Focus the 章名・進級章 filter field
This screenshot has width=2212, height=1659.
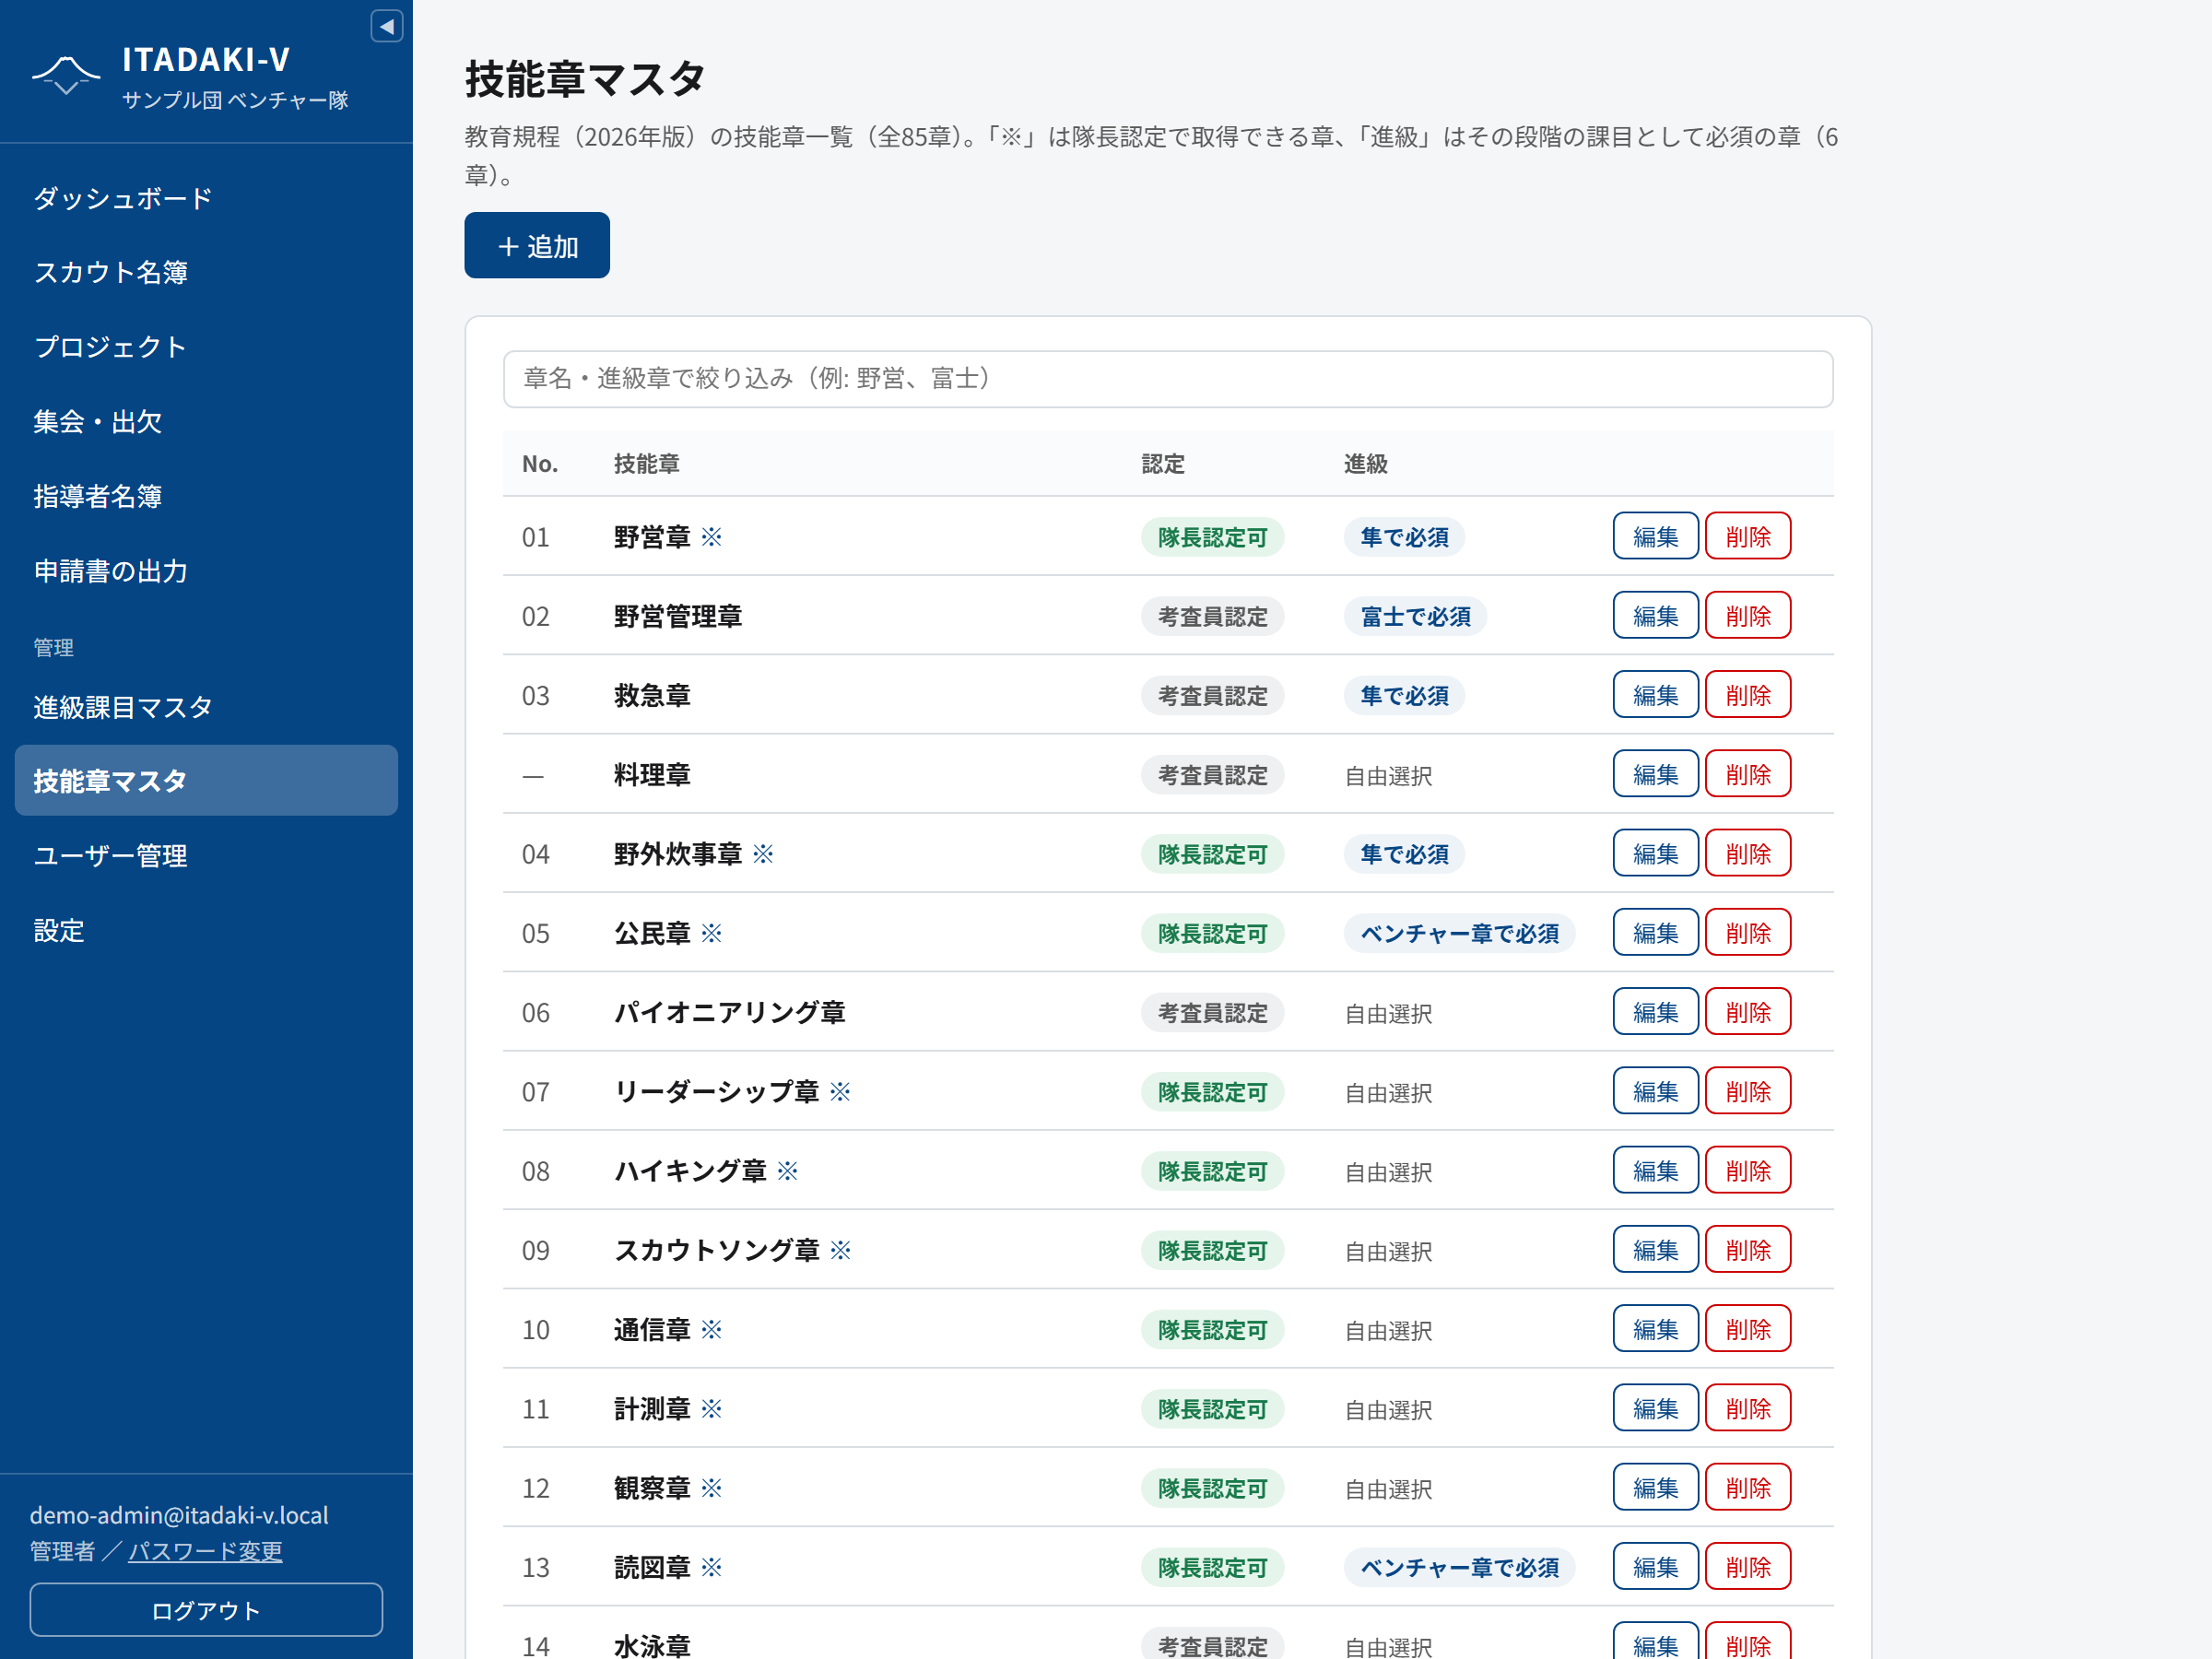1168,379
